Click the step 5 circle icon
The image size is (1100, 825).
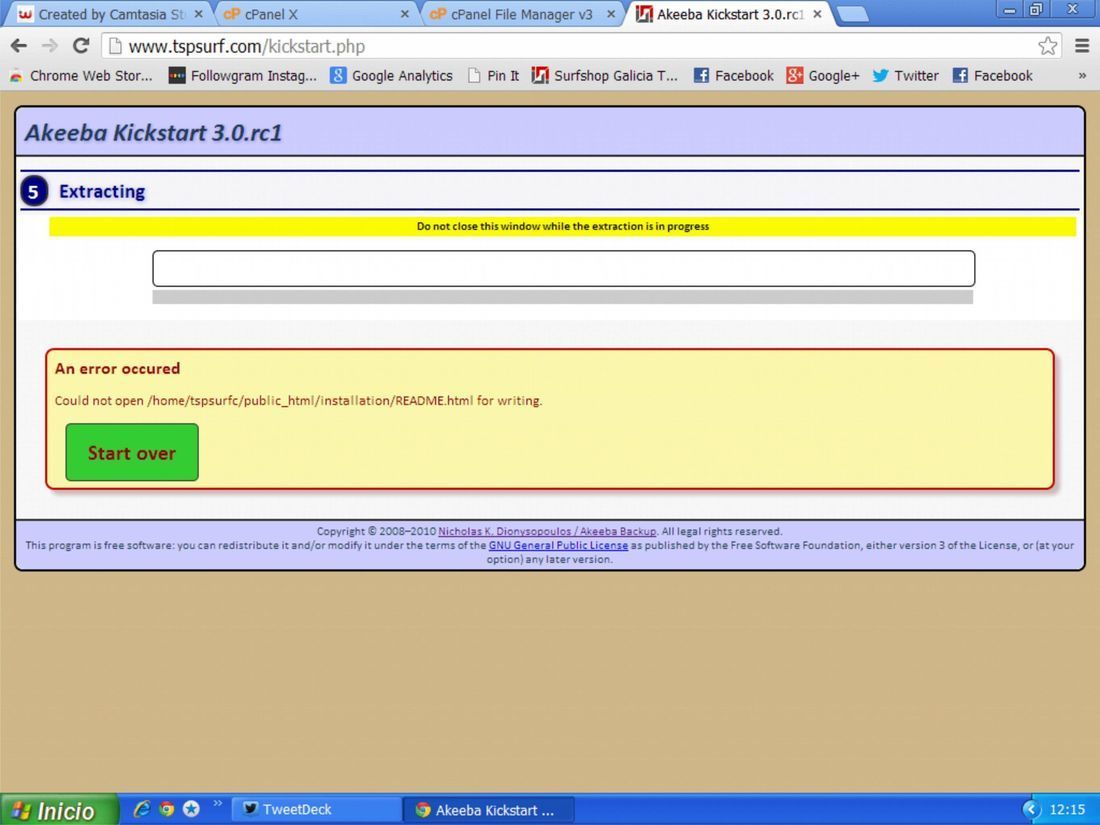[34, 192]
